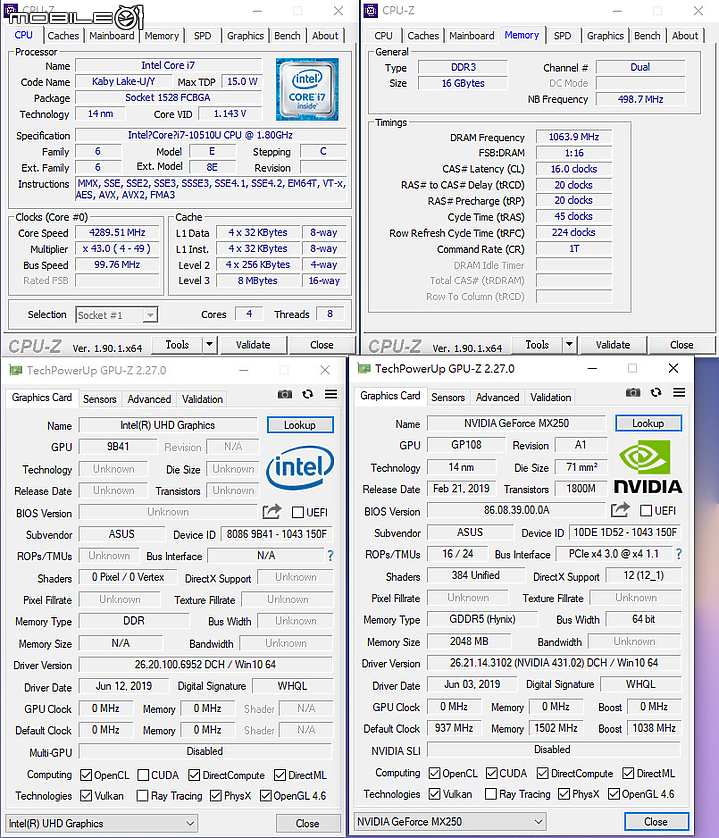Screen dimensions: 719x838
Task: Toggle Ray Tracing checkbox in MX250 GPU-Z
Action: (x=490, y=794)
